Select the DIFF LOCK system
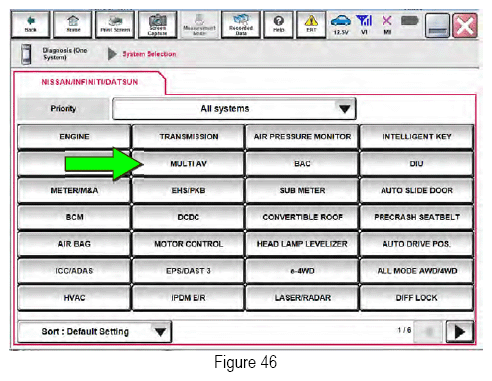The height and width of the screenshot is (381, 492). coord(417,298)
